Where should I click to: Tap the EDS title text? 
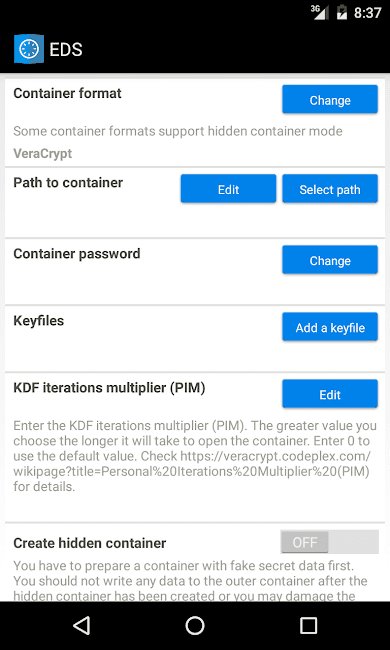pyautogui.click(x=65, y=50)
